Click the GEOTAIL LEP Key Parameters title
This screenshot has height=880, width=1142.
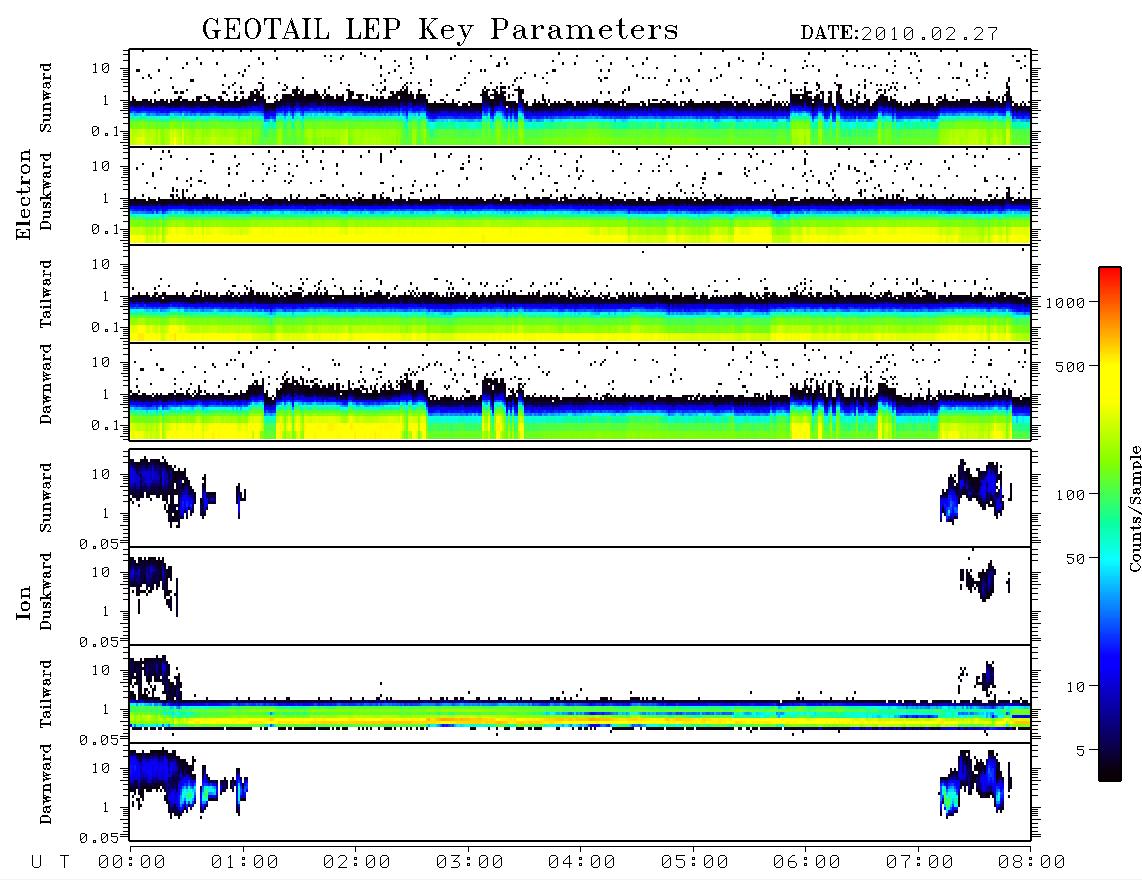click(x=440, y=30)
